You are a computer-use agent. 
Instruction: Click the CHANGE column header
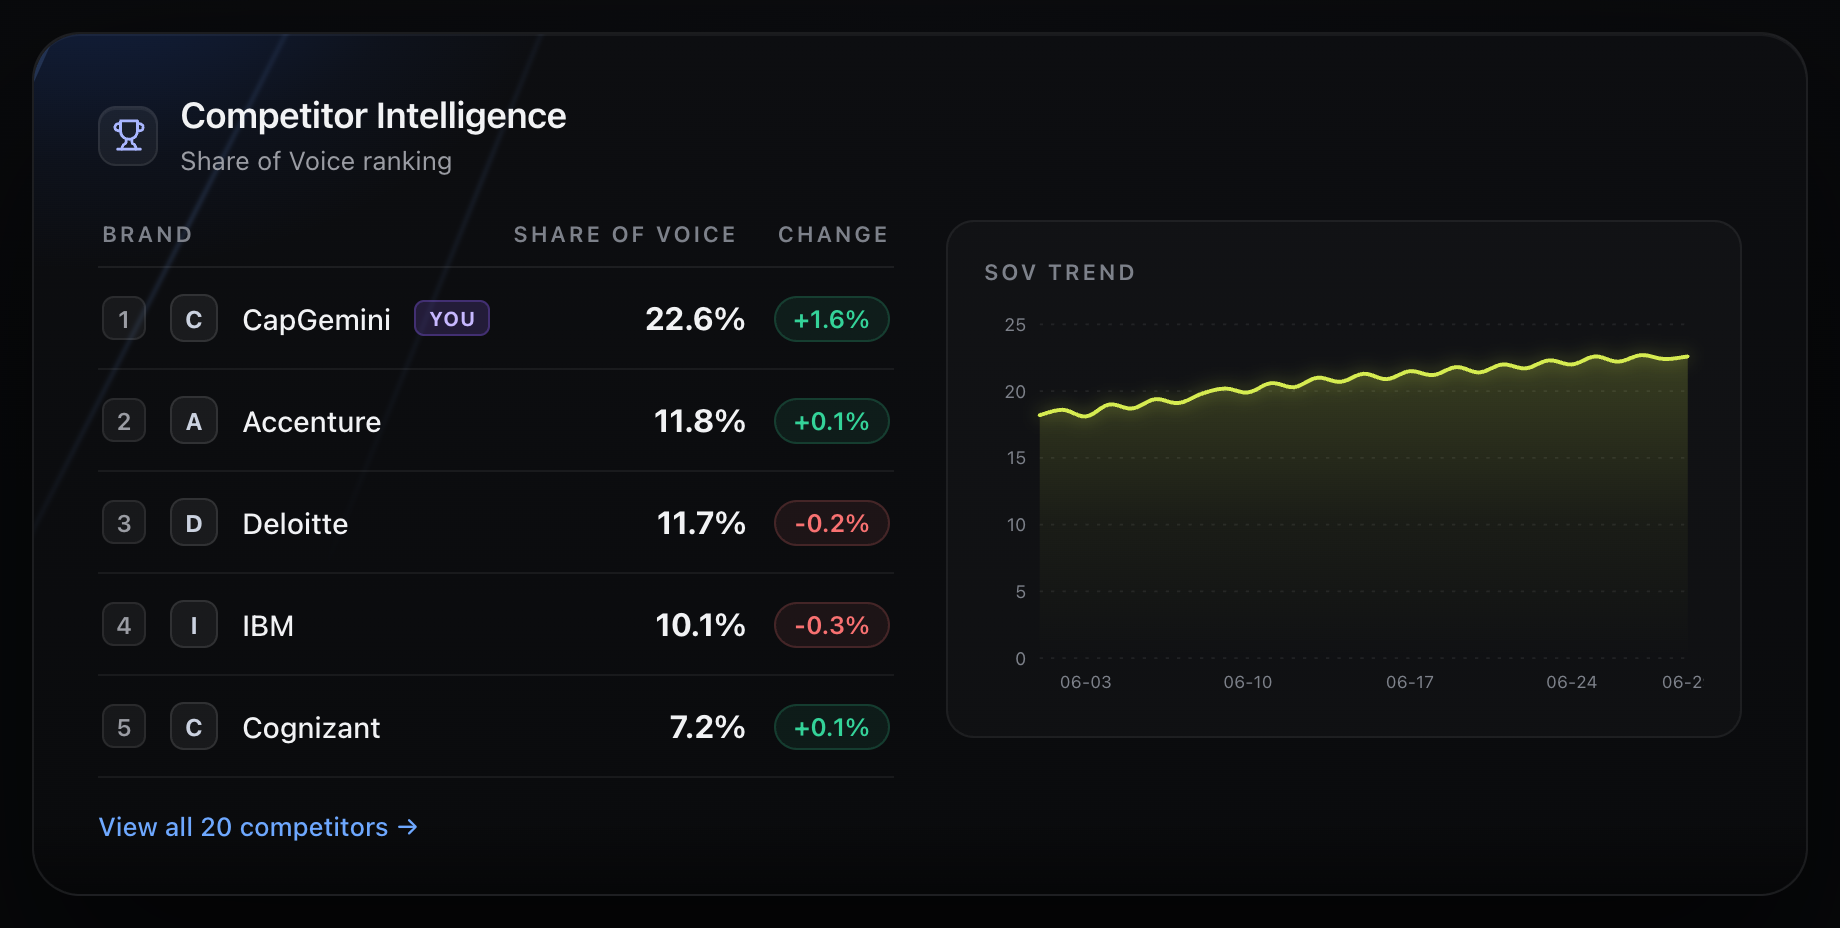833,234
